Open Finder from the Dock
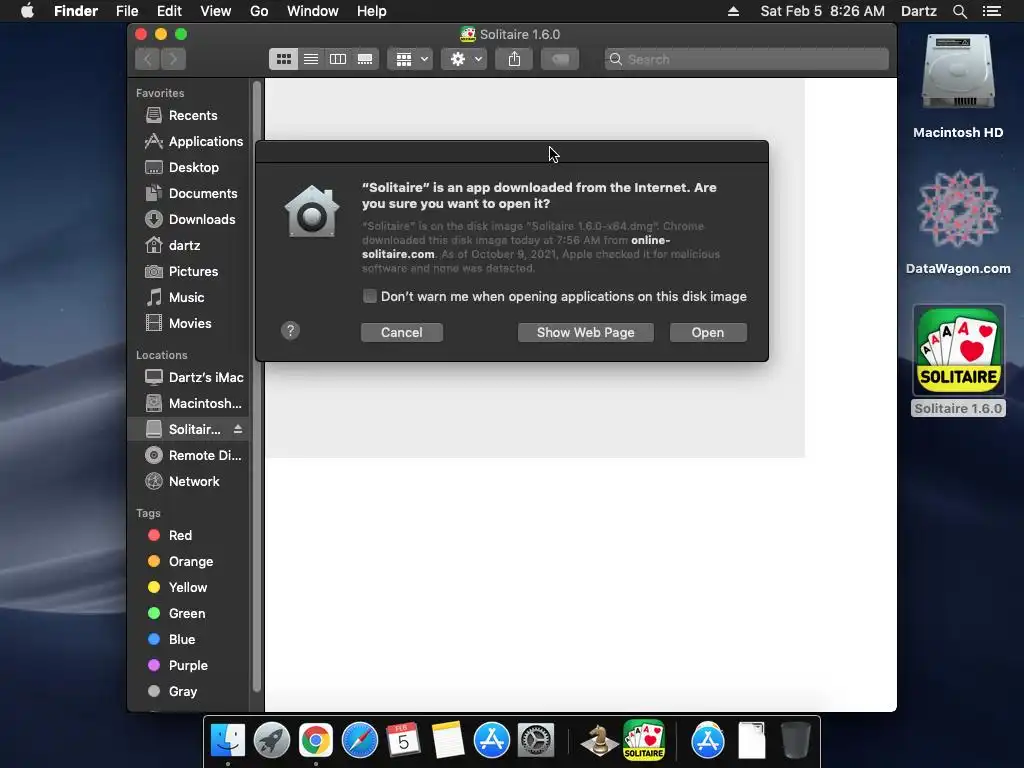The image size is (1024, 768). (x=228, y=741)
